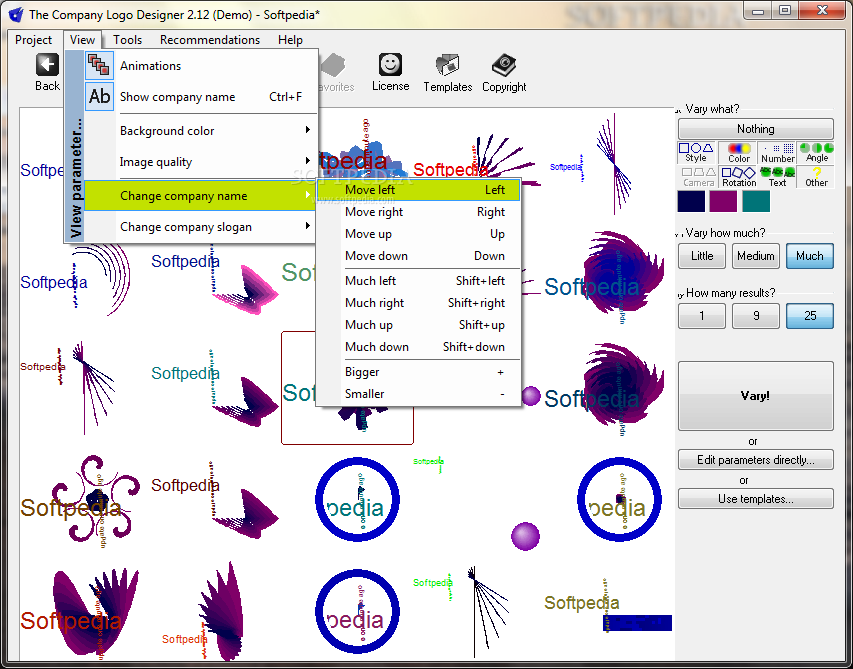Click Use templates button
The image size is (853, 669).
[x=756, y=499]
